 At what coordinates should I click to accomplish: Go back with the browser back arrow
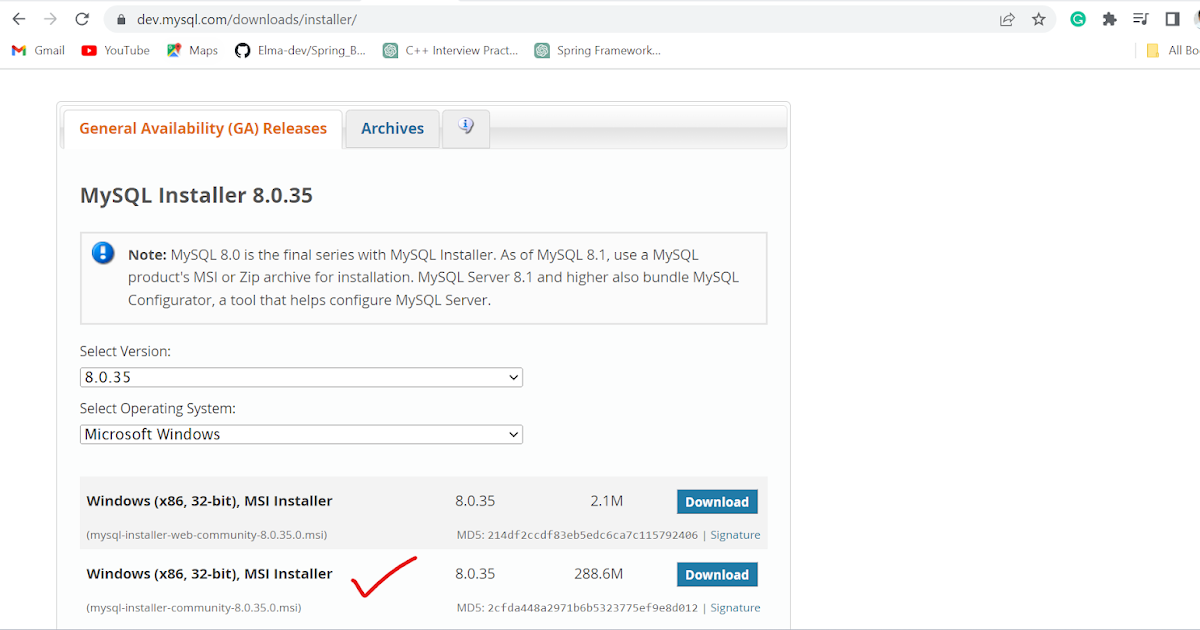[19, 19]
